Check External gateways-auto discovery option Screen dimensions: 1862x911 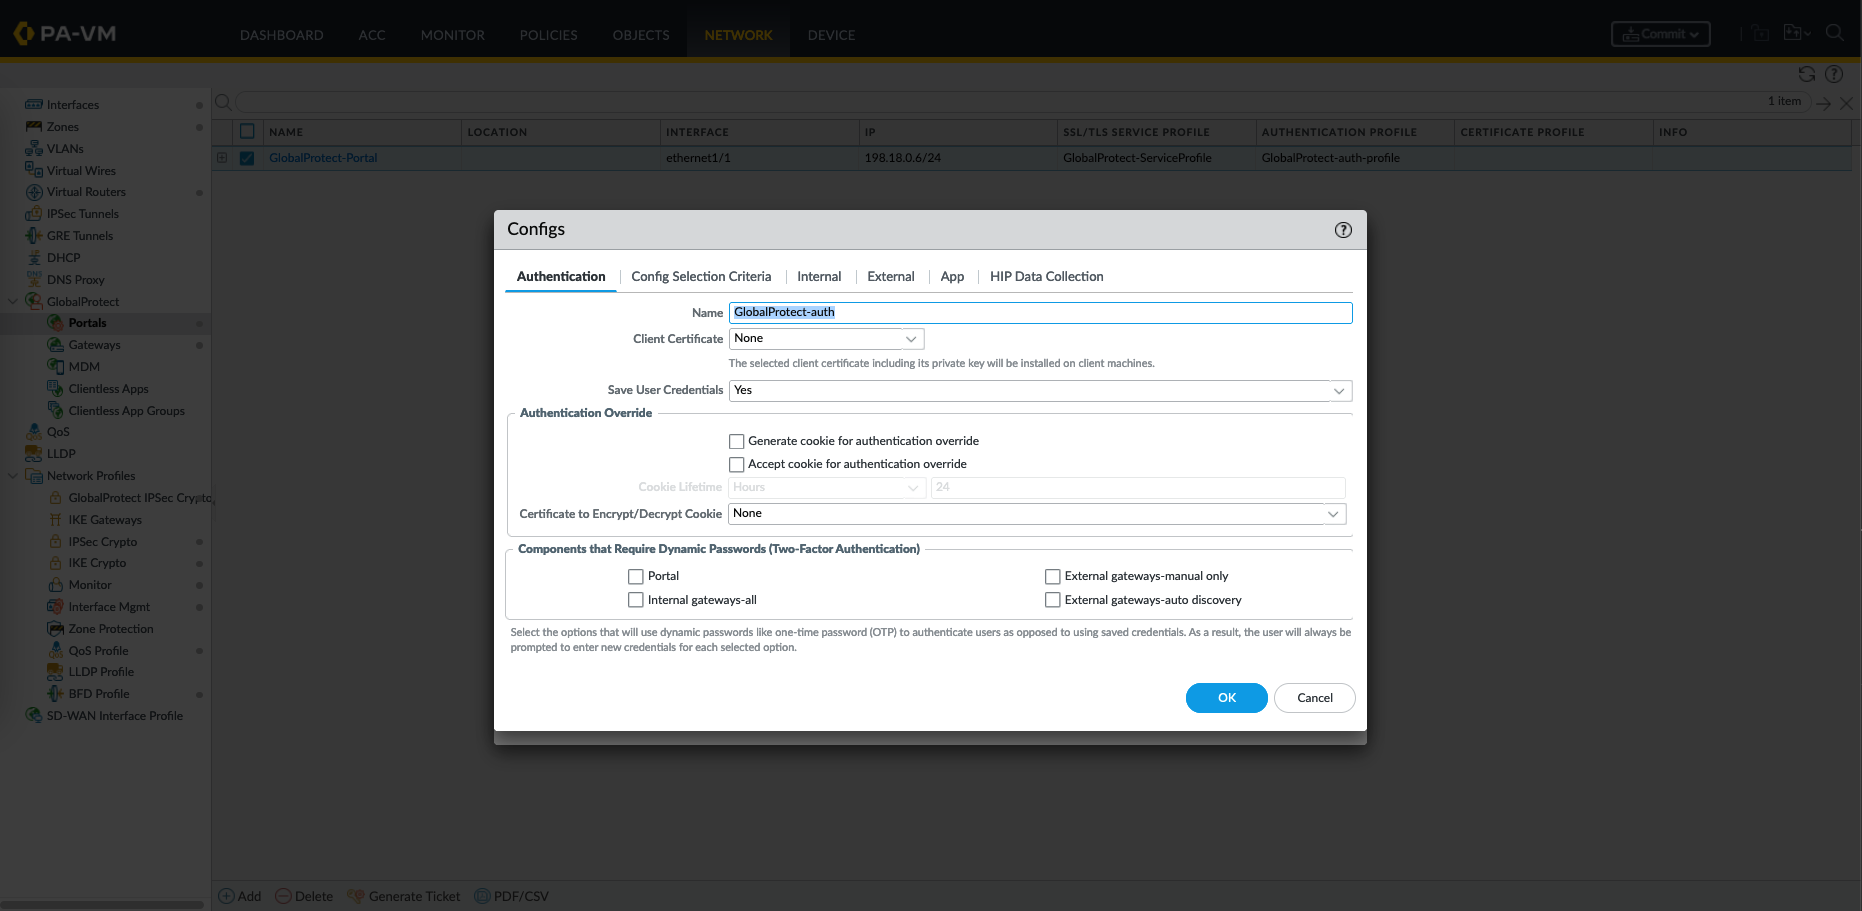coord(1053,600)
